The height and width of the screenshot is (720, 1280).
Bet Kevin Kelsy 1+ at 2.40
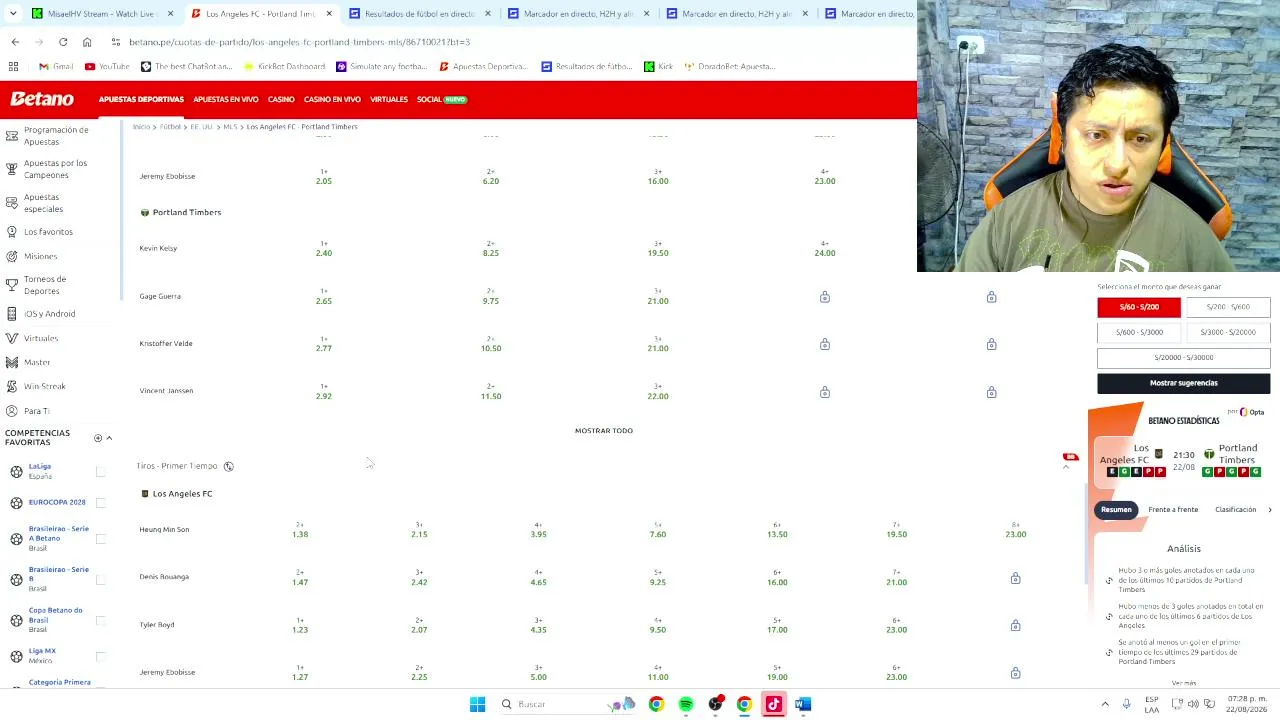324,249
